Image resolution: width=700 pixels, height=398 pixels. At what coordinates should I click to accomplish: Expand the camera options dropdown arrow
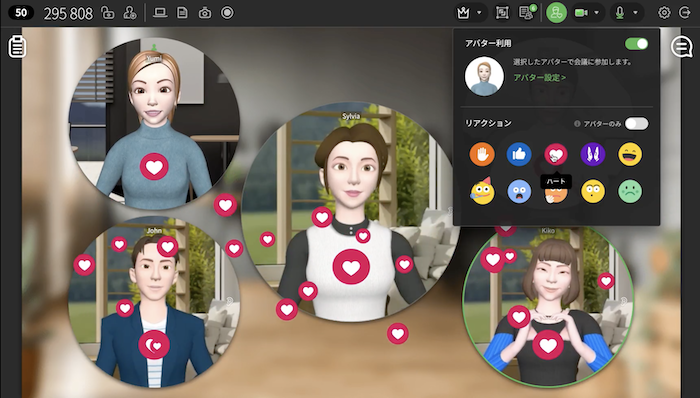(x=597, y=13)
